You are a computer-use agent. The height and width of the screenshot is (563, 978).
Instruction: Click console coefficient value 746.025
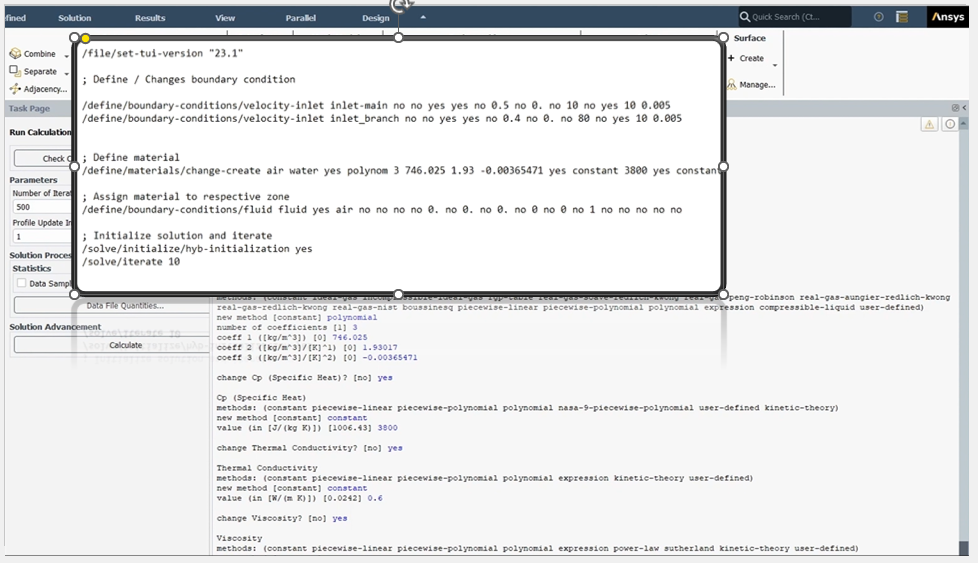pos(350,337)
